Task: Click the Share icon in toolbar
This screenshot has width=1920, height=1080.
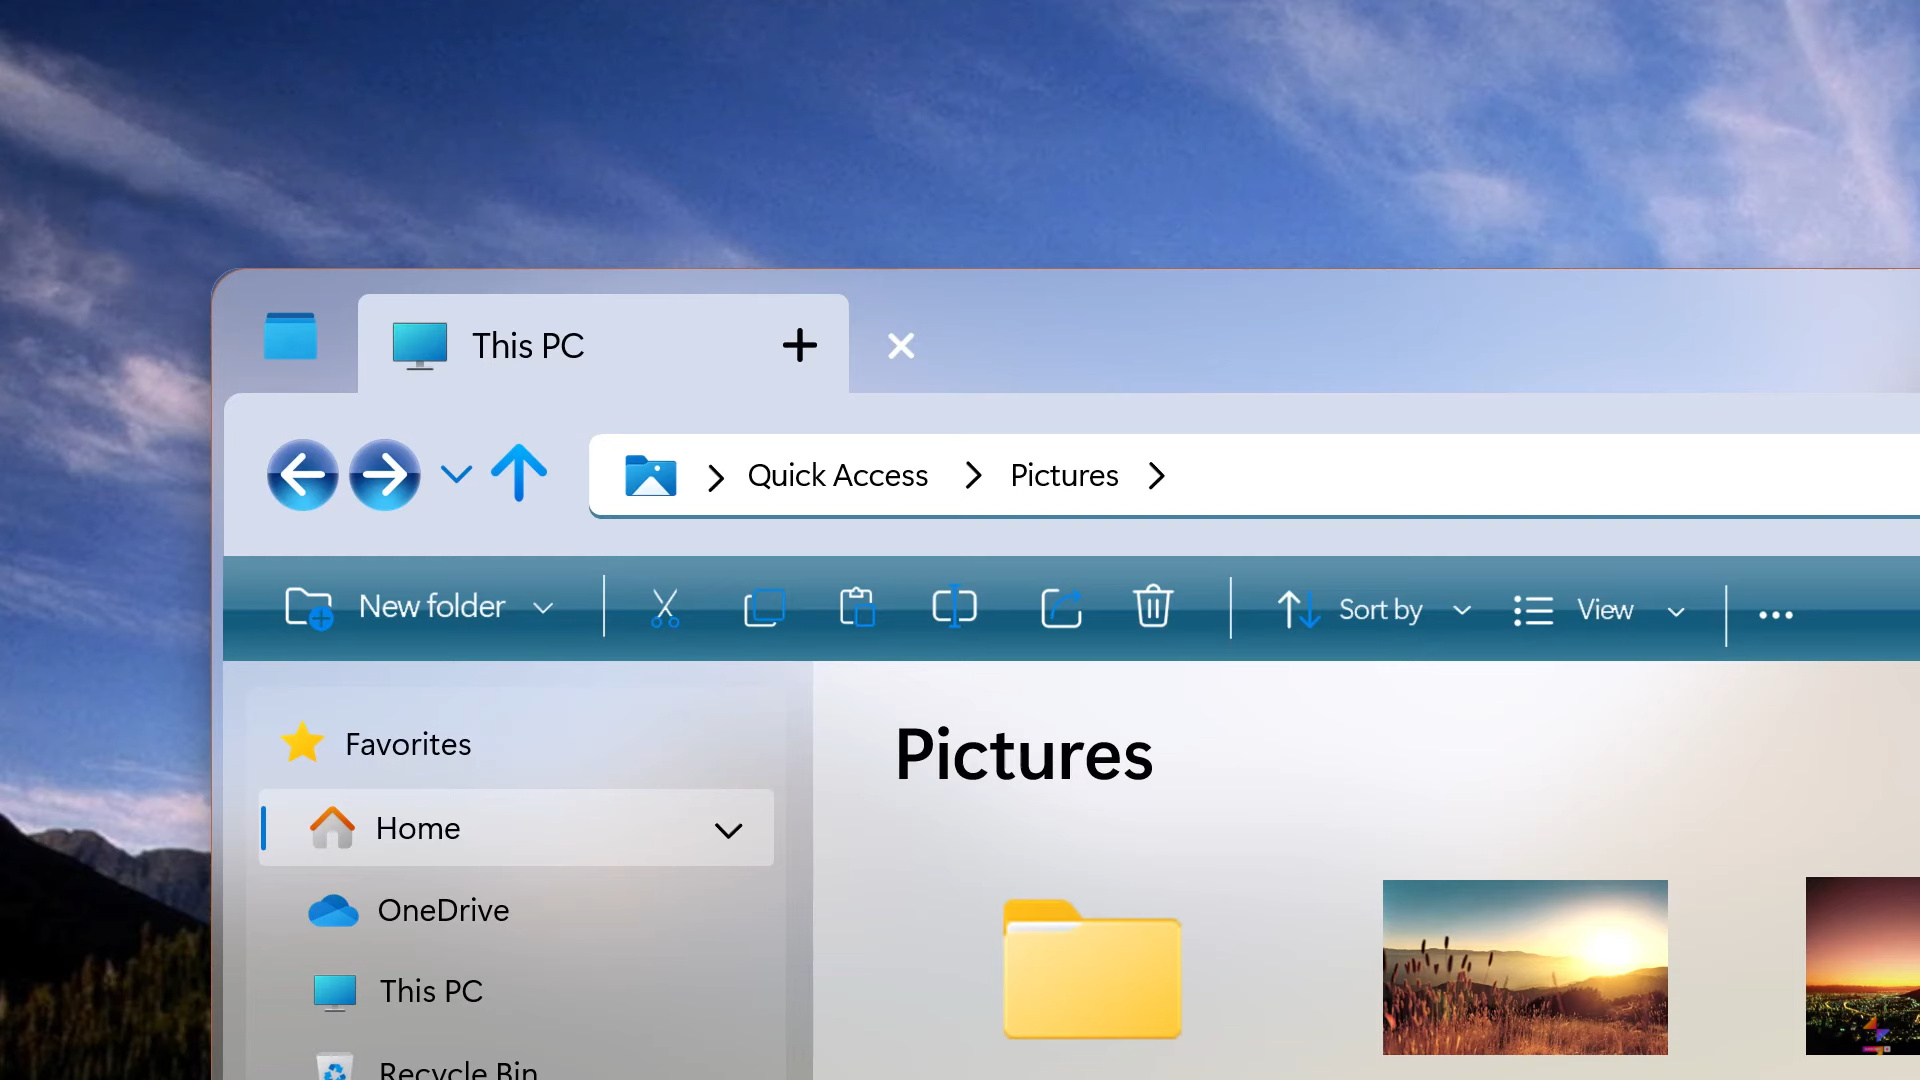Action: click(1061, 608)
